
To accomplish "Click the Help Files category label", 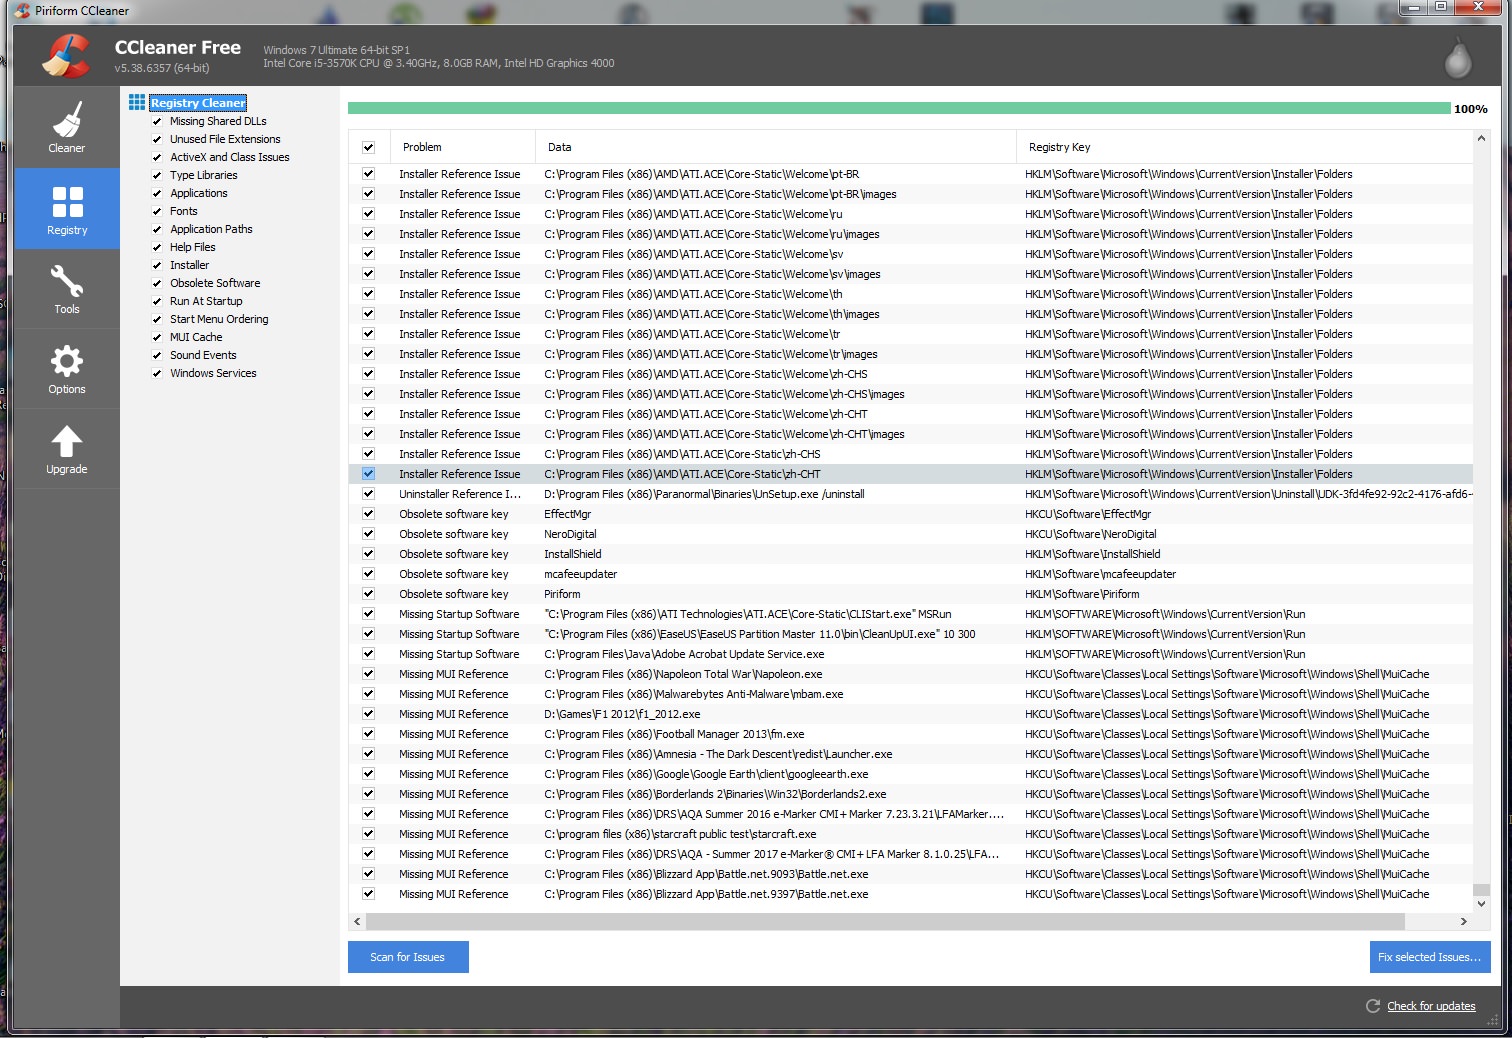I will (x=193, y=247).
